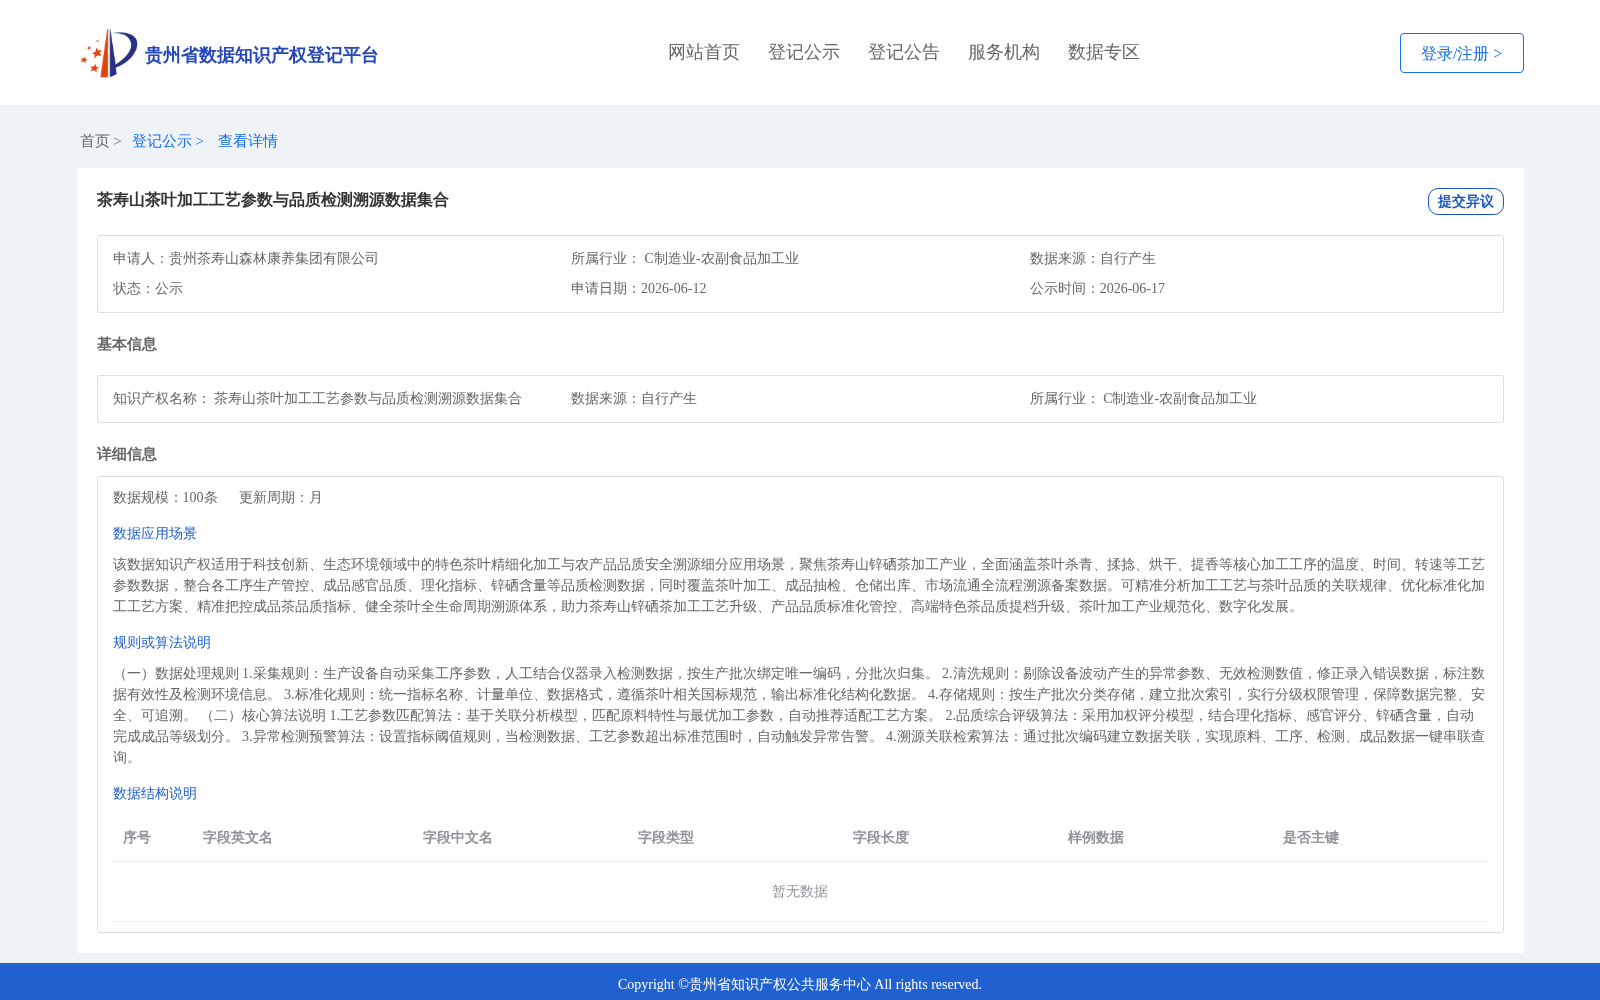Click 数据来源 in 基本信息 box

(634, 398)
